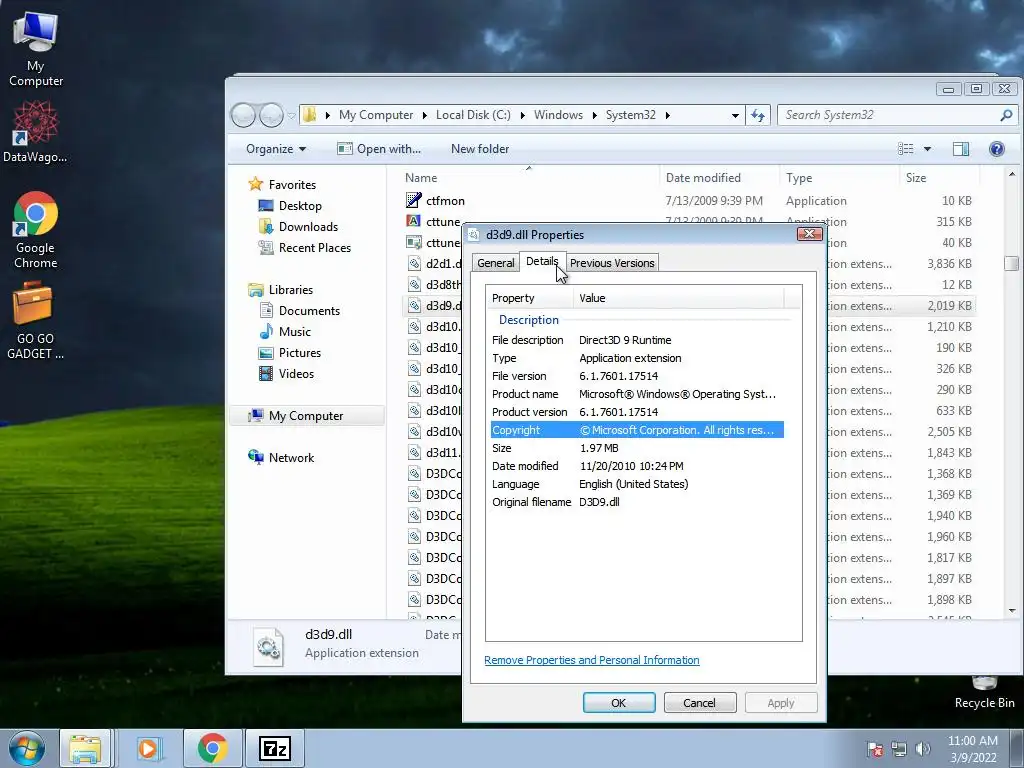The image size is (1024, 768).
Task: Click the Explorer forward arrow button
Action: pos(272,115)
